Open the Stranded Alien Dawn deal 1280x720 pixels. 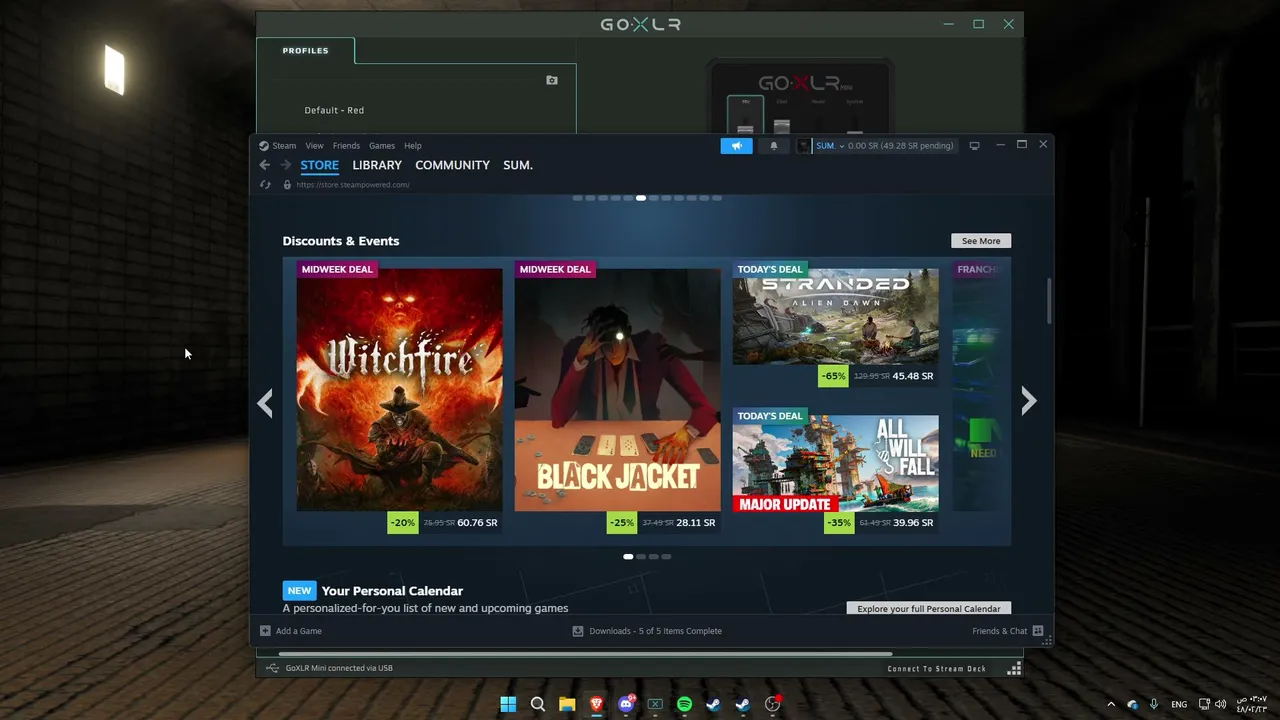pos(835,316)
